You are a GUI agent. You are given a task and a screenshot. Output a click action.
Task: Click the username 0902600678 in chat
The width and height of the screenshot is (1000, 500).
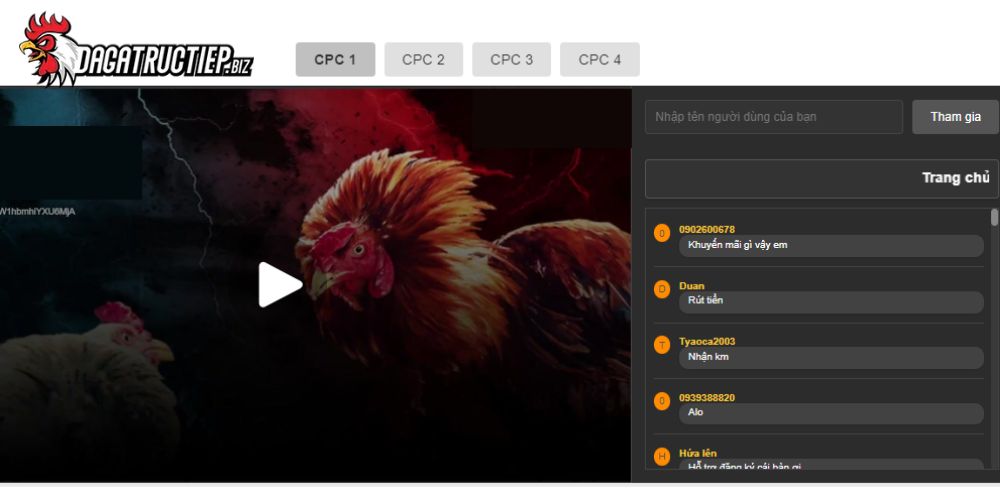coord(706,229)
